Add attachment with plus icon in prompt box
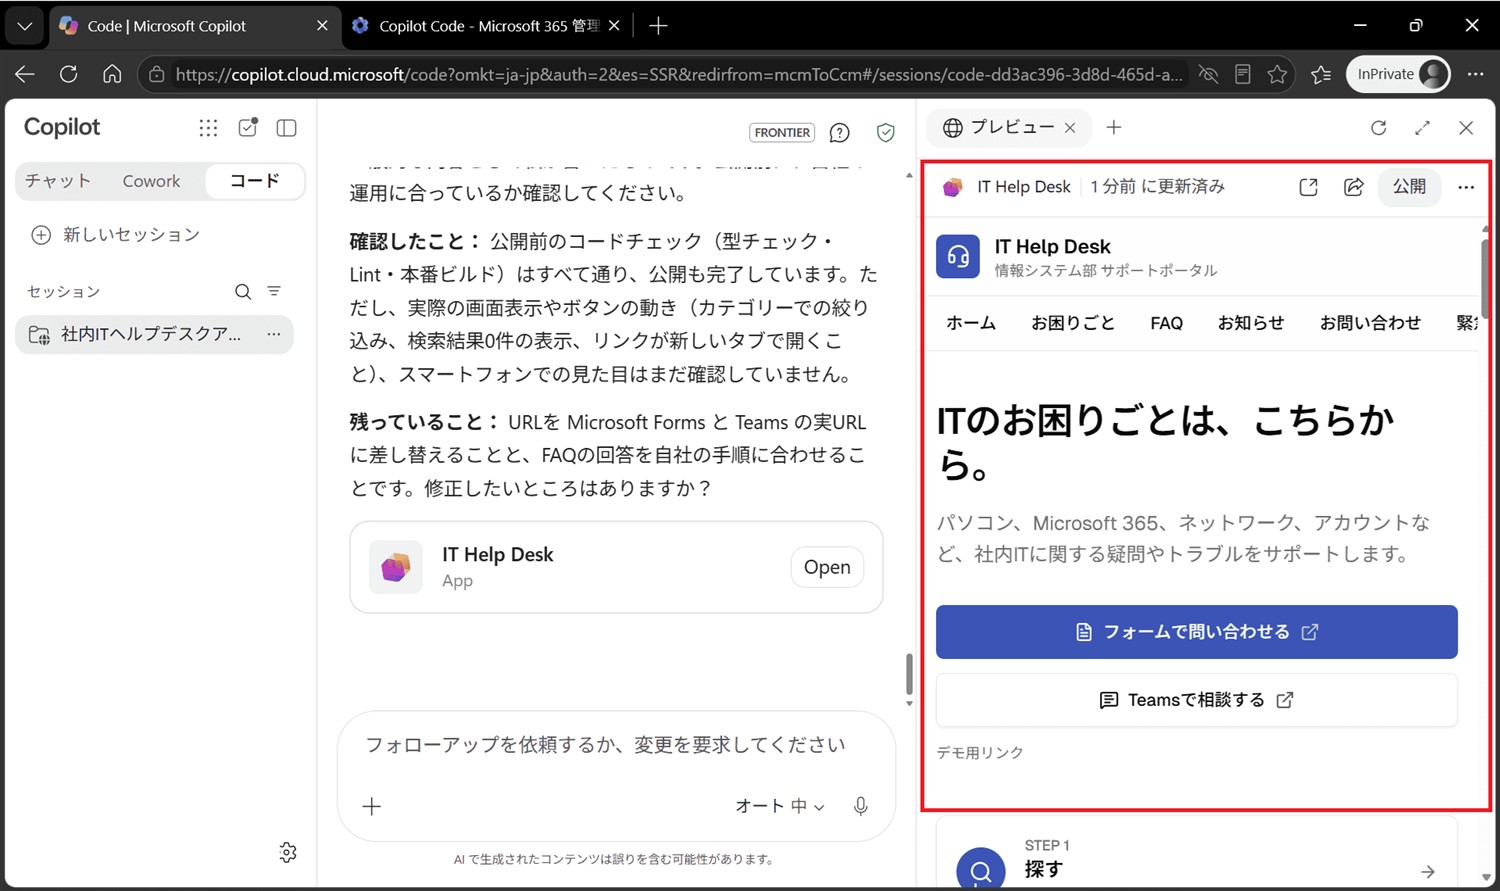 (x=372, y=806)
